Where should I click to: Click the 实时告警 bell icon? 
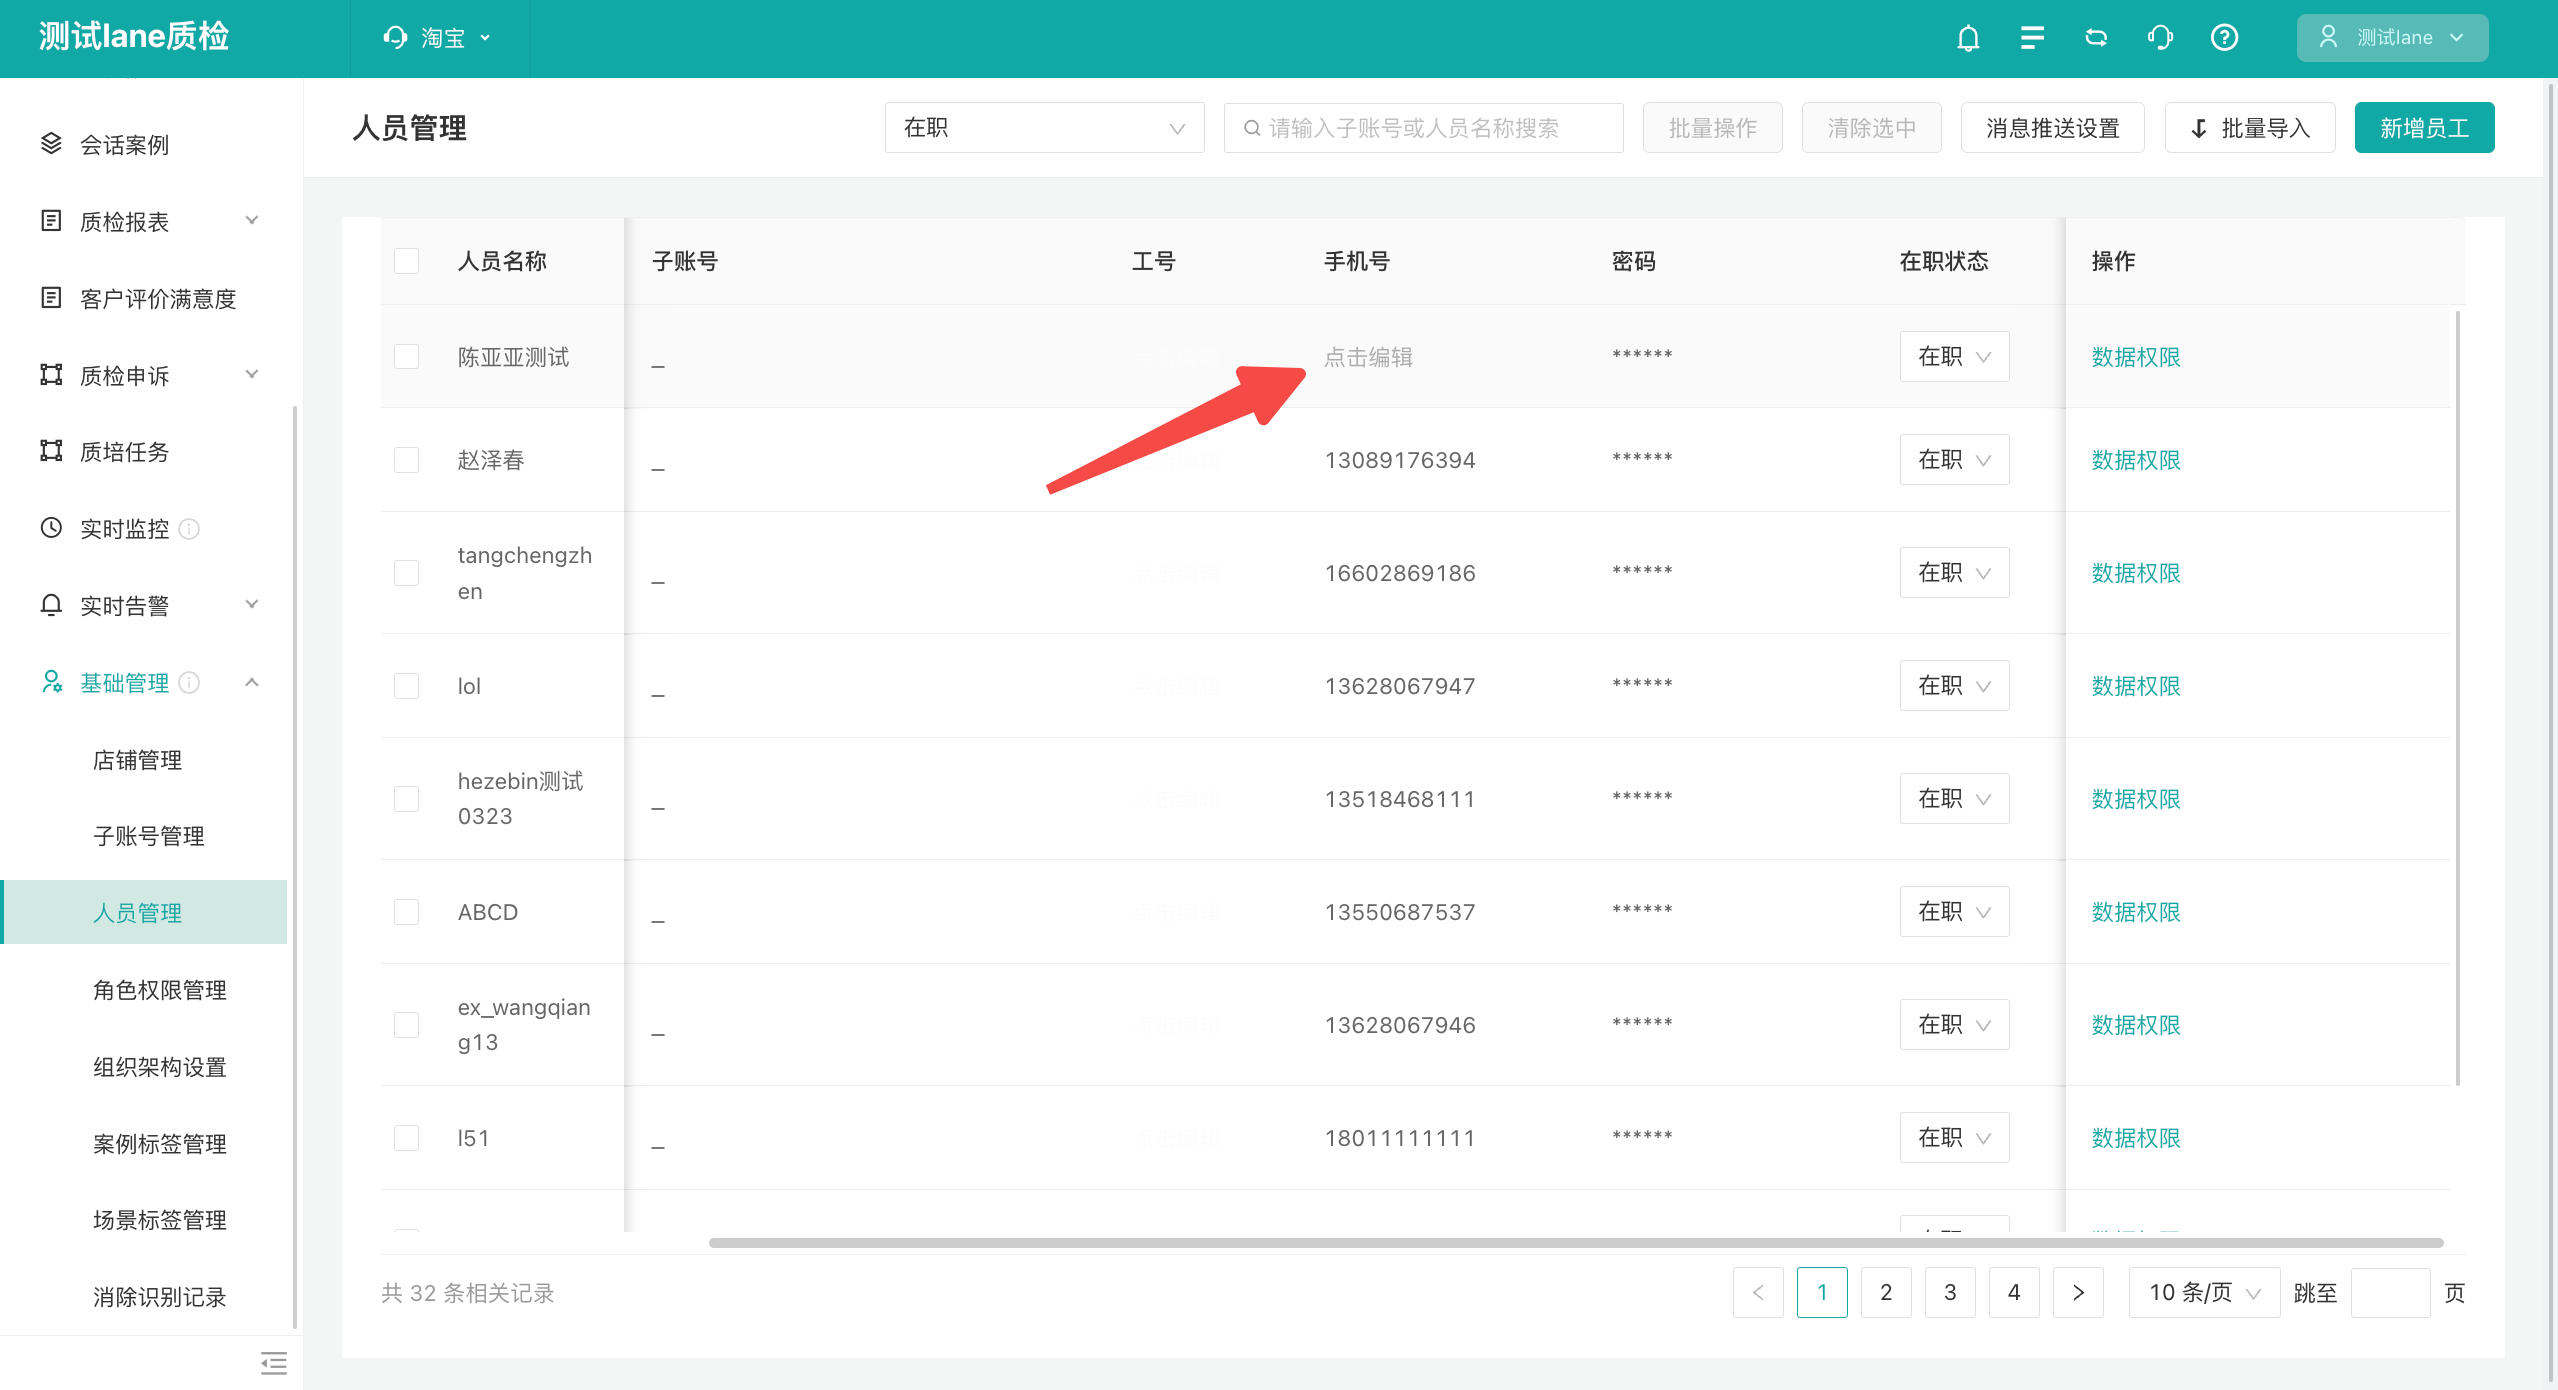click(51, 604)
